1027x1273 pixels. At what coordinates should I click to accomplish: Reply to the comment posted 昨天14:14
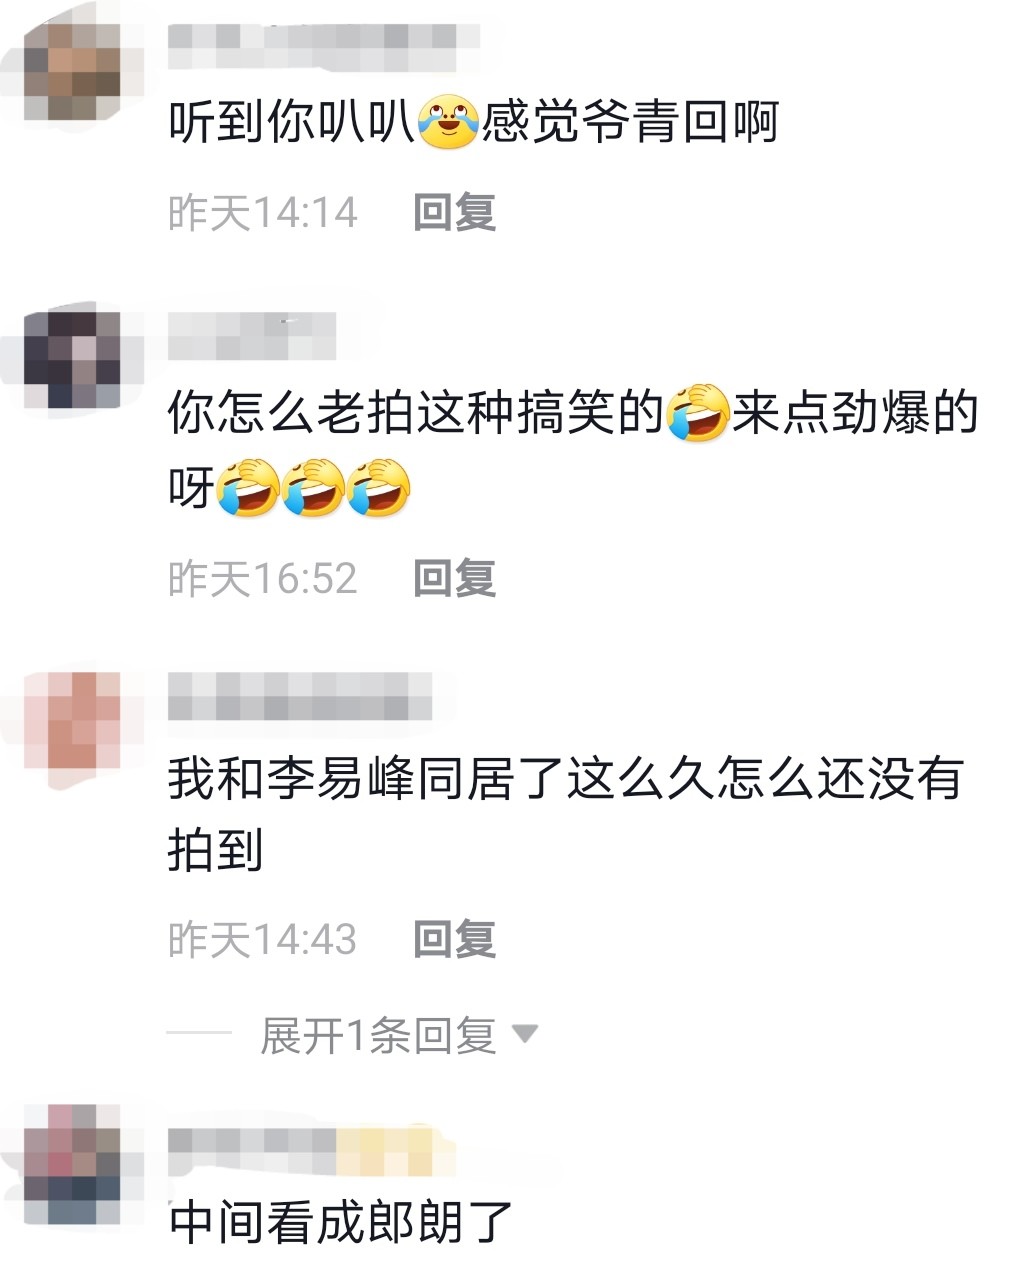[455, 213]
